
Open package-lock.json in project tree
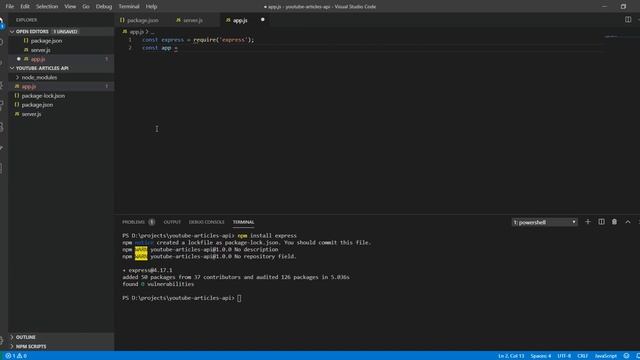click(43, 96)
